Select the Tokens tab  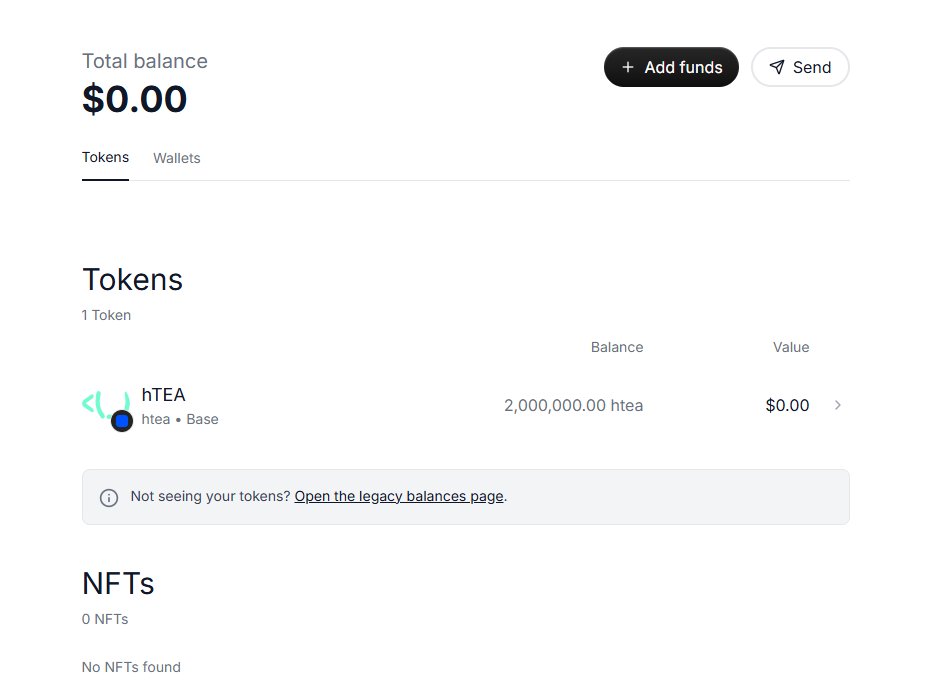click(x=105, y=157)
